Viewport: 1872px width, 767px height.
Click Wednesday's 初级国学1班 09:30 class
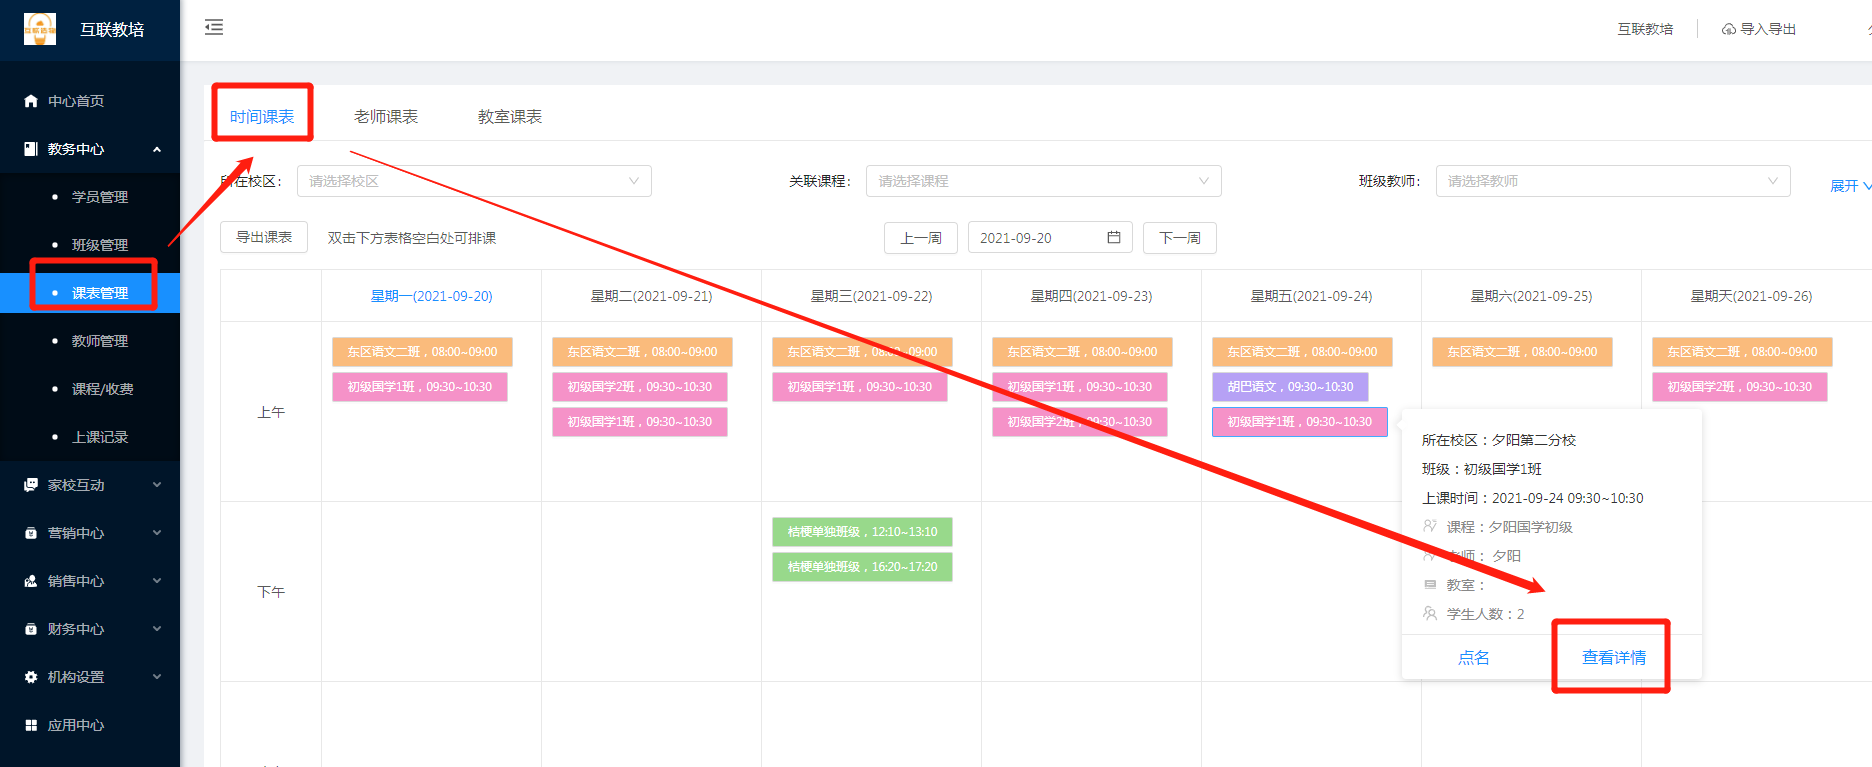point(860,387)
